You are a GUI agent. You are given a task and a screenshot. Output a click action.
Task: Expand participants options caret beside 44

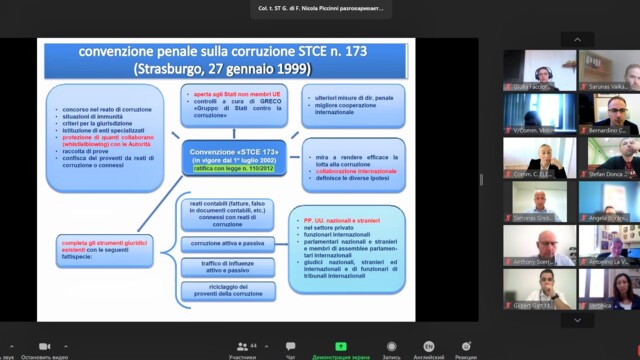(x=267, y=347)
